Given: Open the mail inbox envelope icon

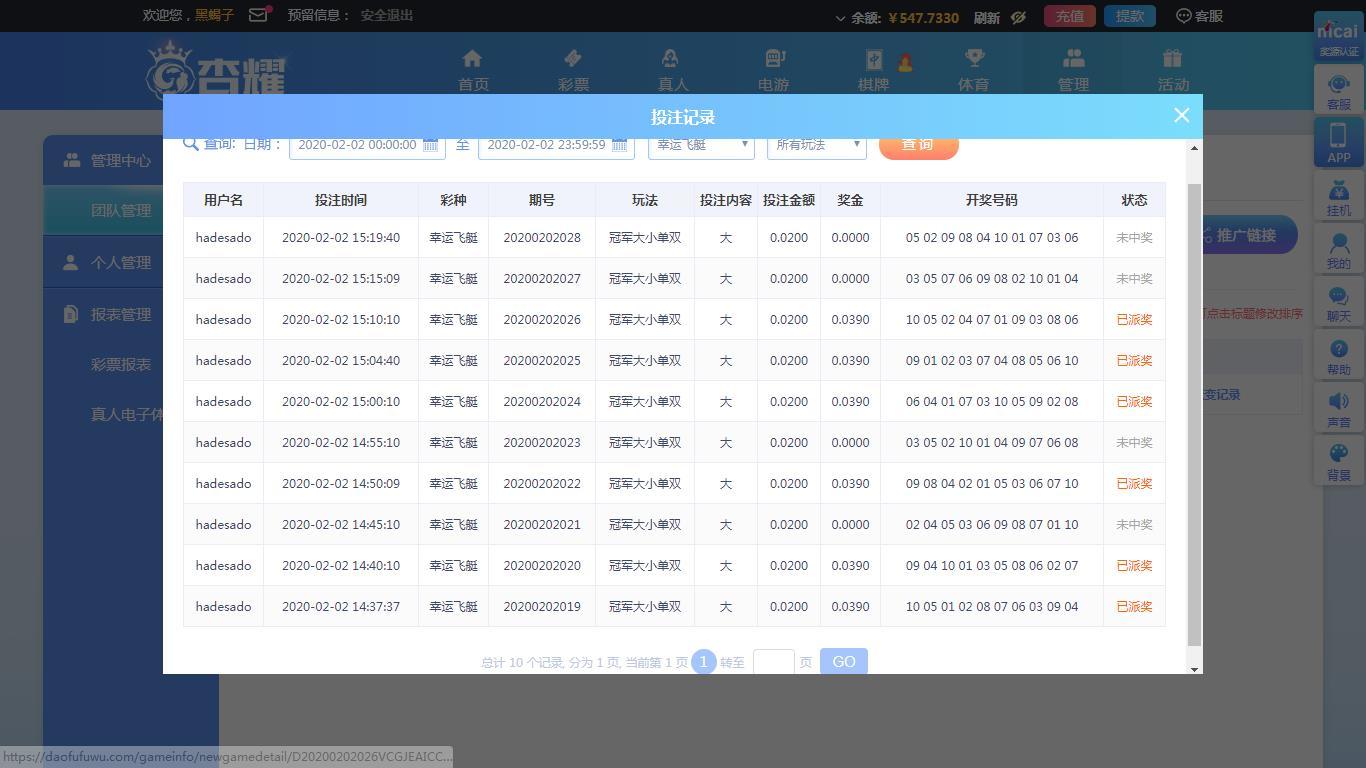Looking at the screenshot, I should point(258,15).
